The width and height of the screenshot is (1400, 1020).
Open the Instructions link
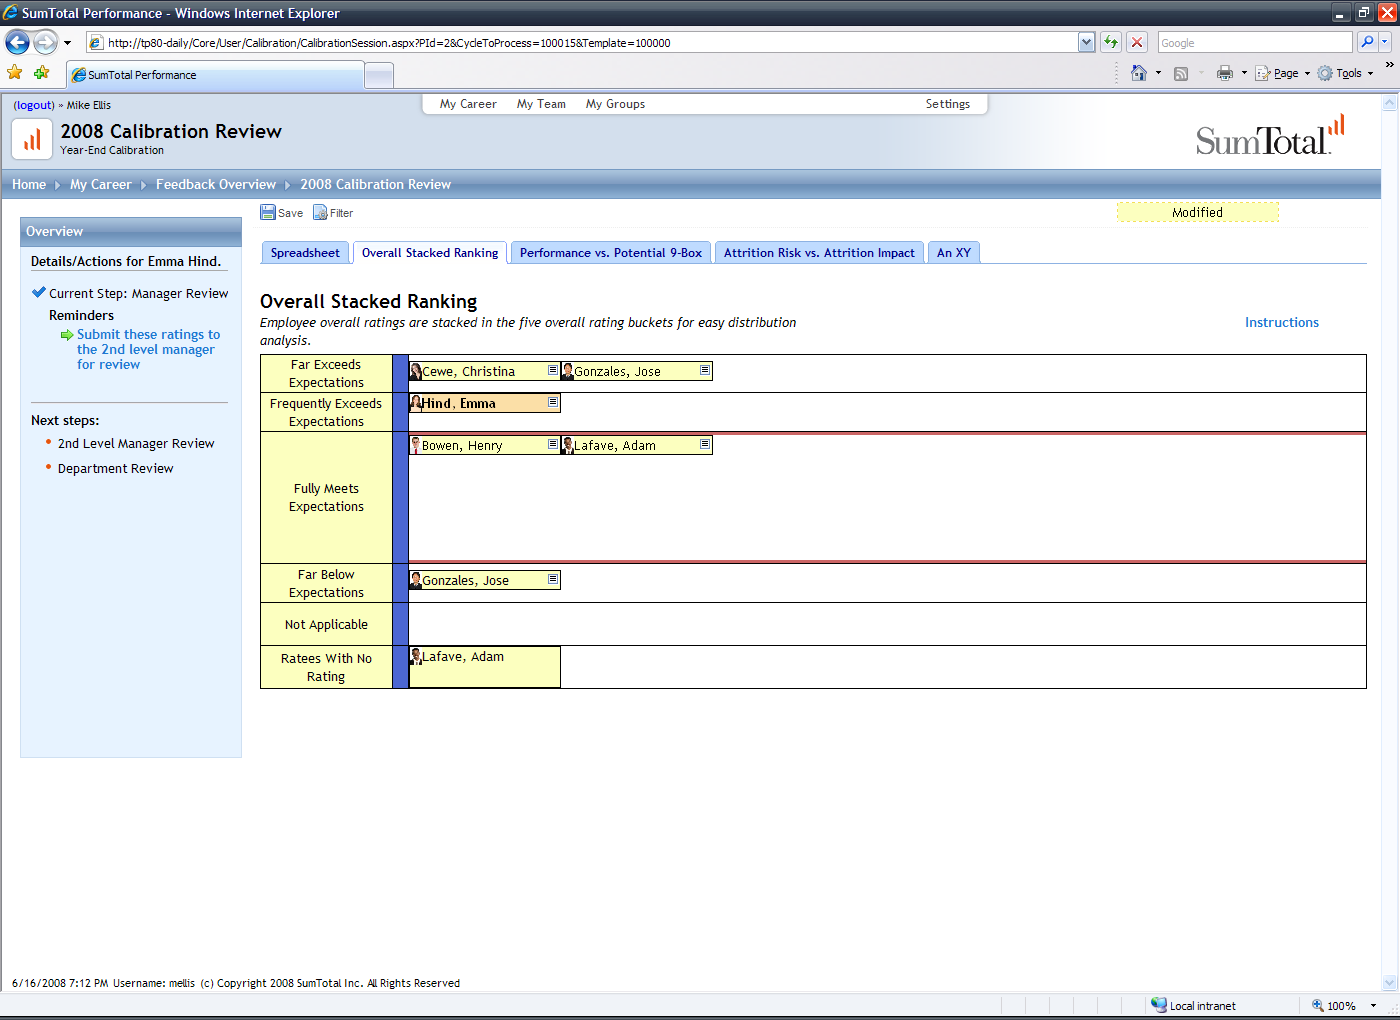pos(1281,322)
